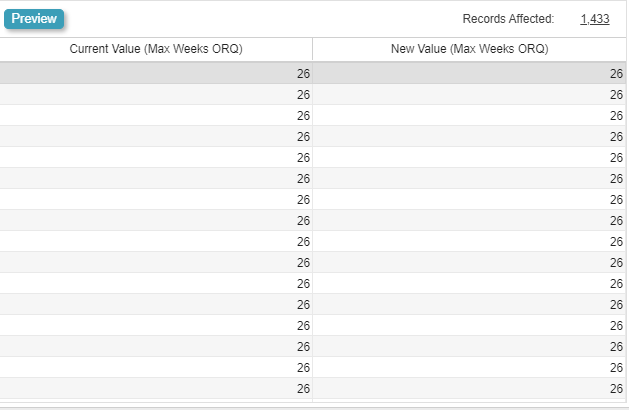Select seventh row's Current Value cell
This screenshot has height=410, width=629.
coord(156,199)
